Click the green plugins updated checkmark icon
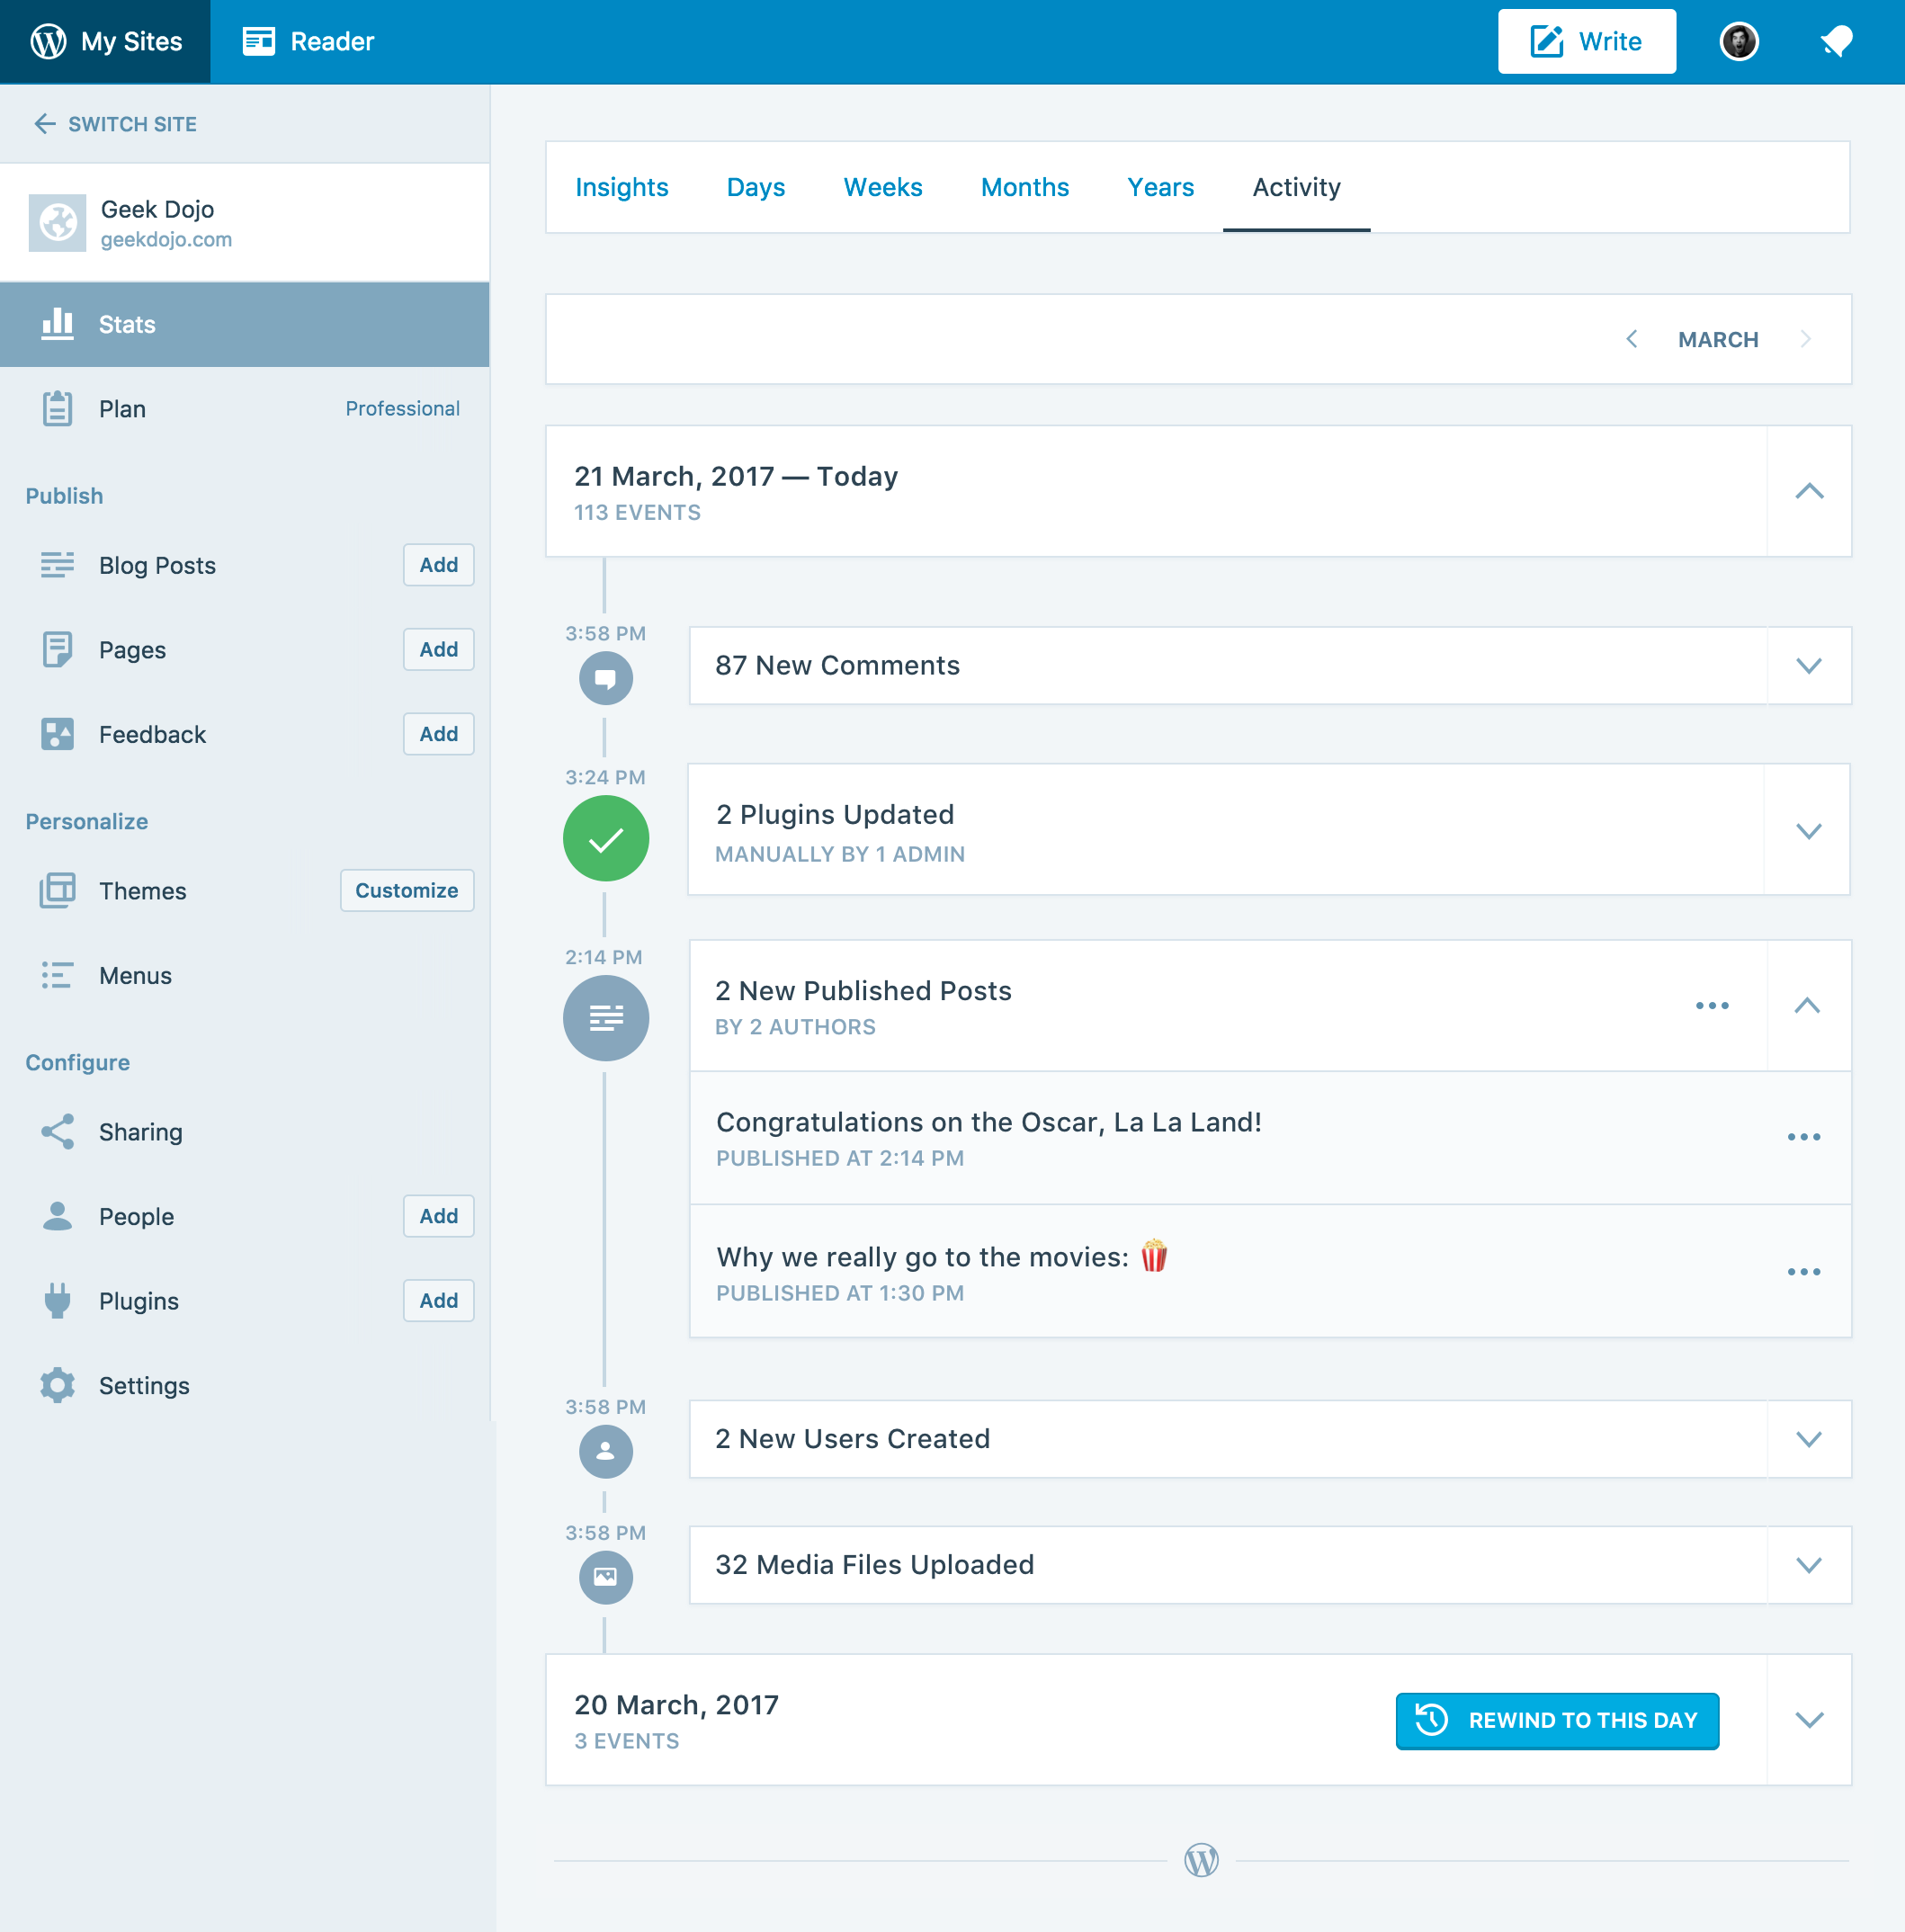Screen dimensions: 1905x1932 (605, 838)
